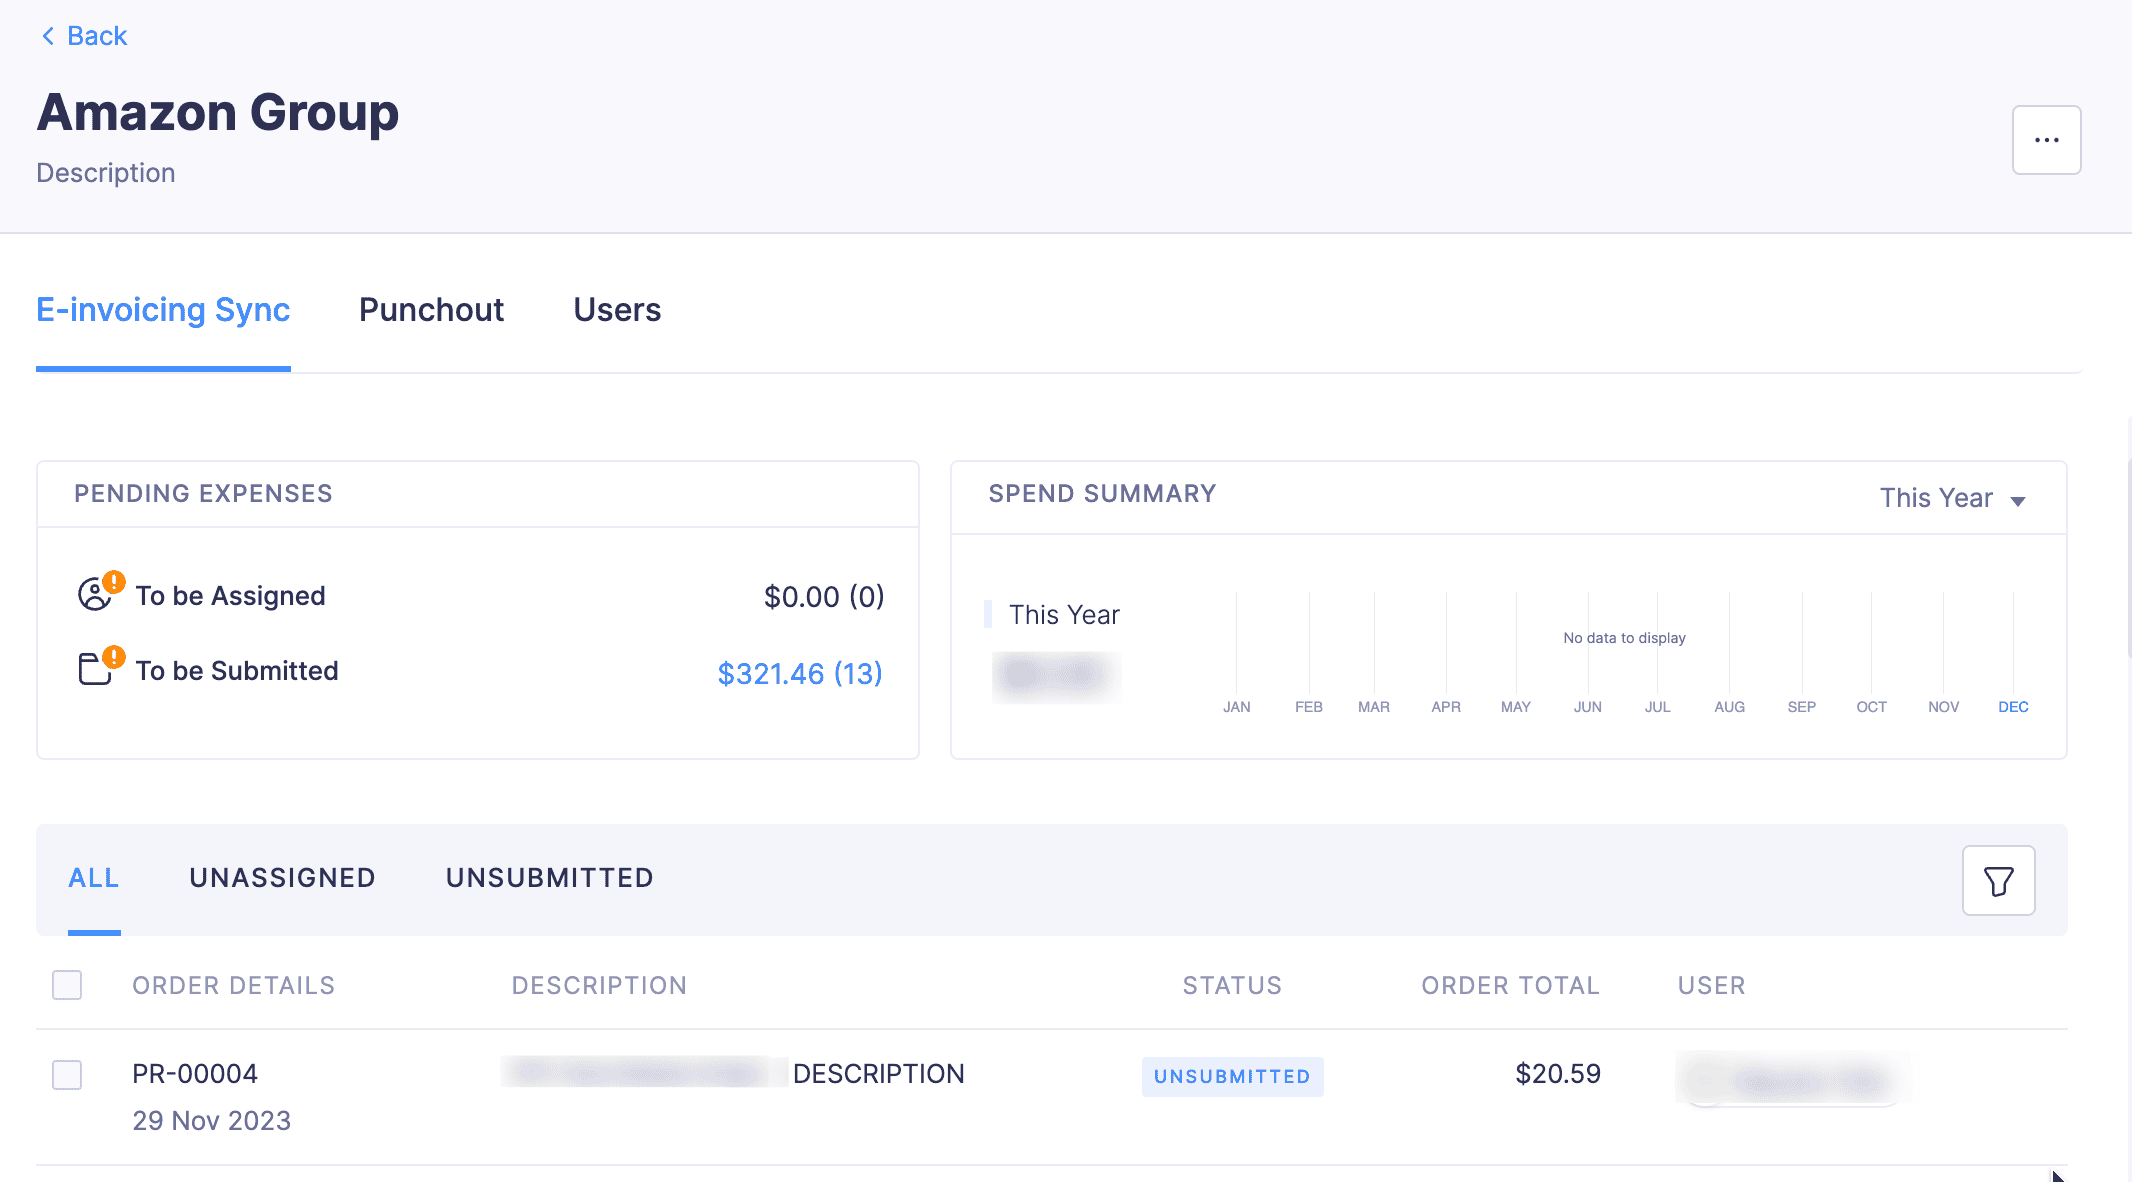Select DEC on the spend chart

[2013, 707]
